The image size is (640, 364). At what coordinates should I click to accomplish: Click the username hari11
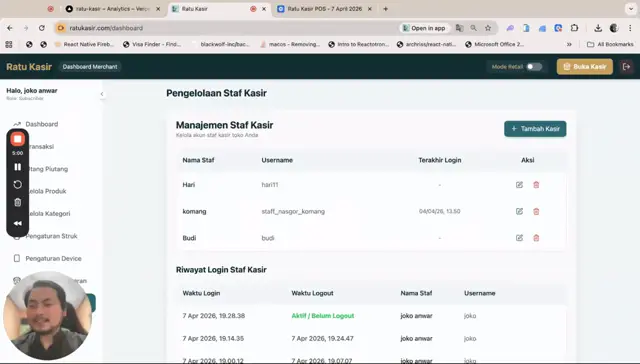click(270, 185)
